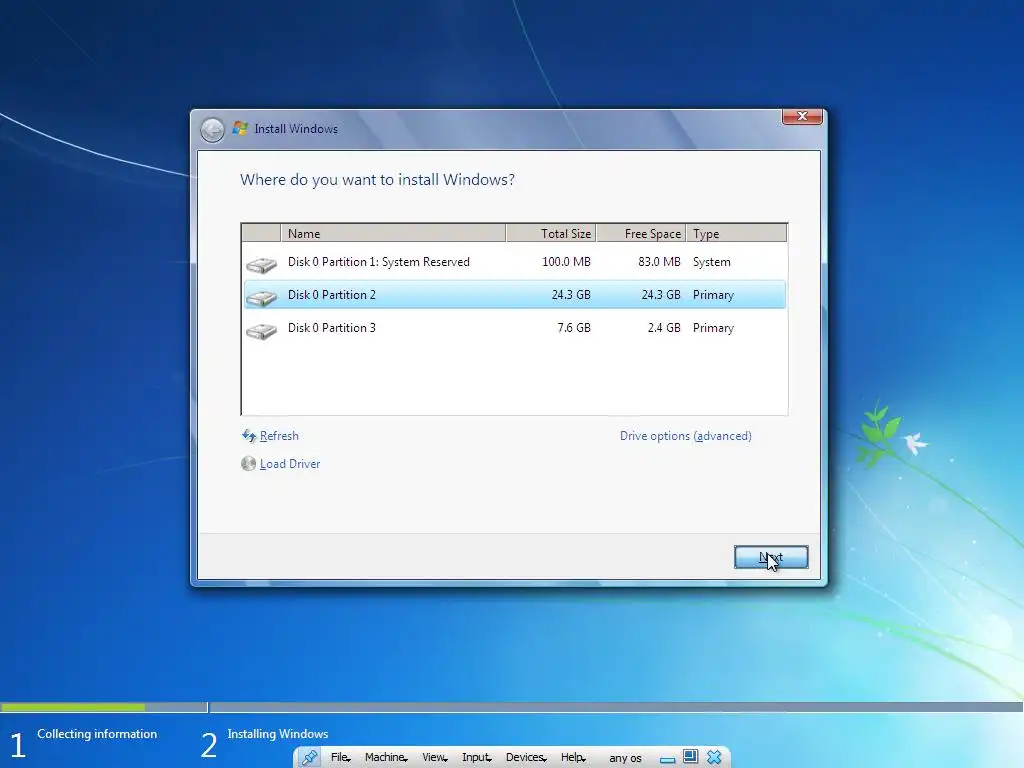Select the Disk 0 Partition 2 row
The width and height of the screenshot is (1024, 768).
(515, 295)
